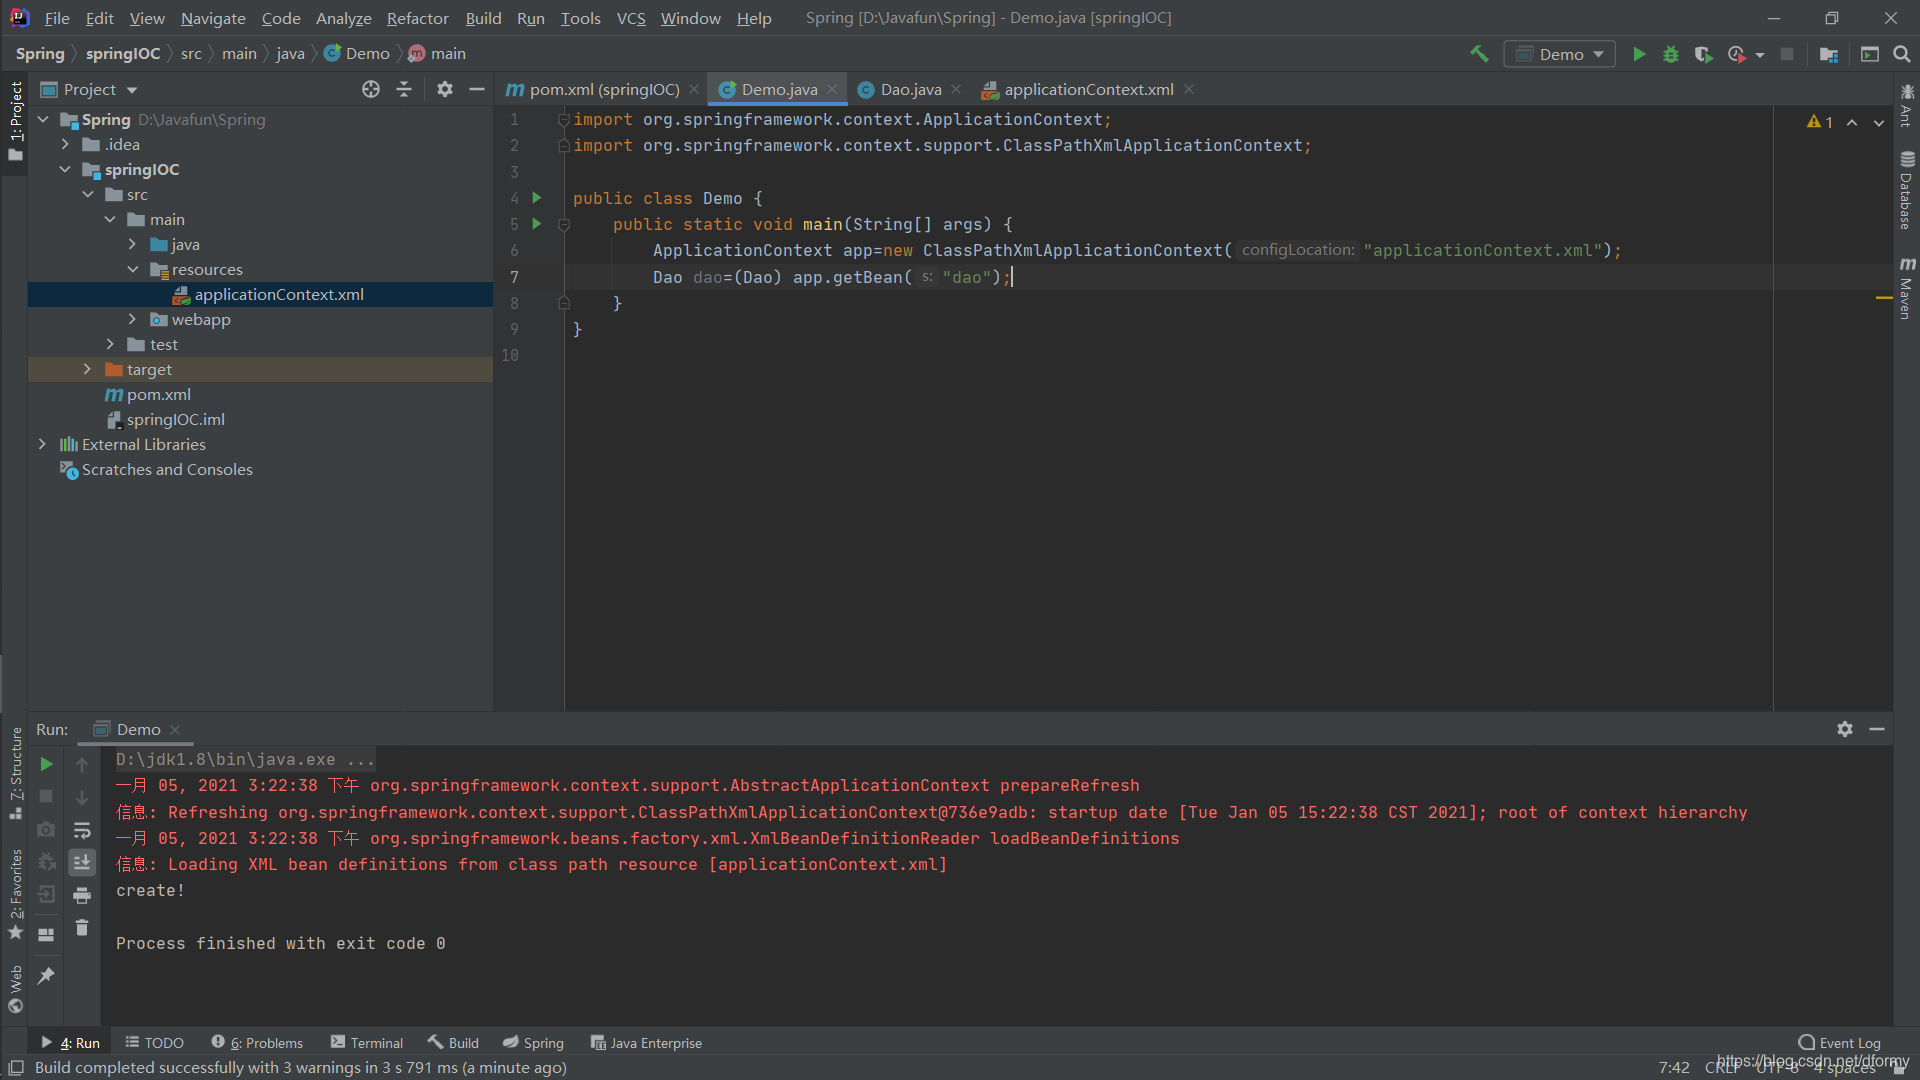
Task: Close the Demo.java editor tab
Action: click(x=832, y=89)
